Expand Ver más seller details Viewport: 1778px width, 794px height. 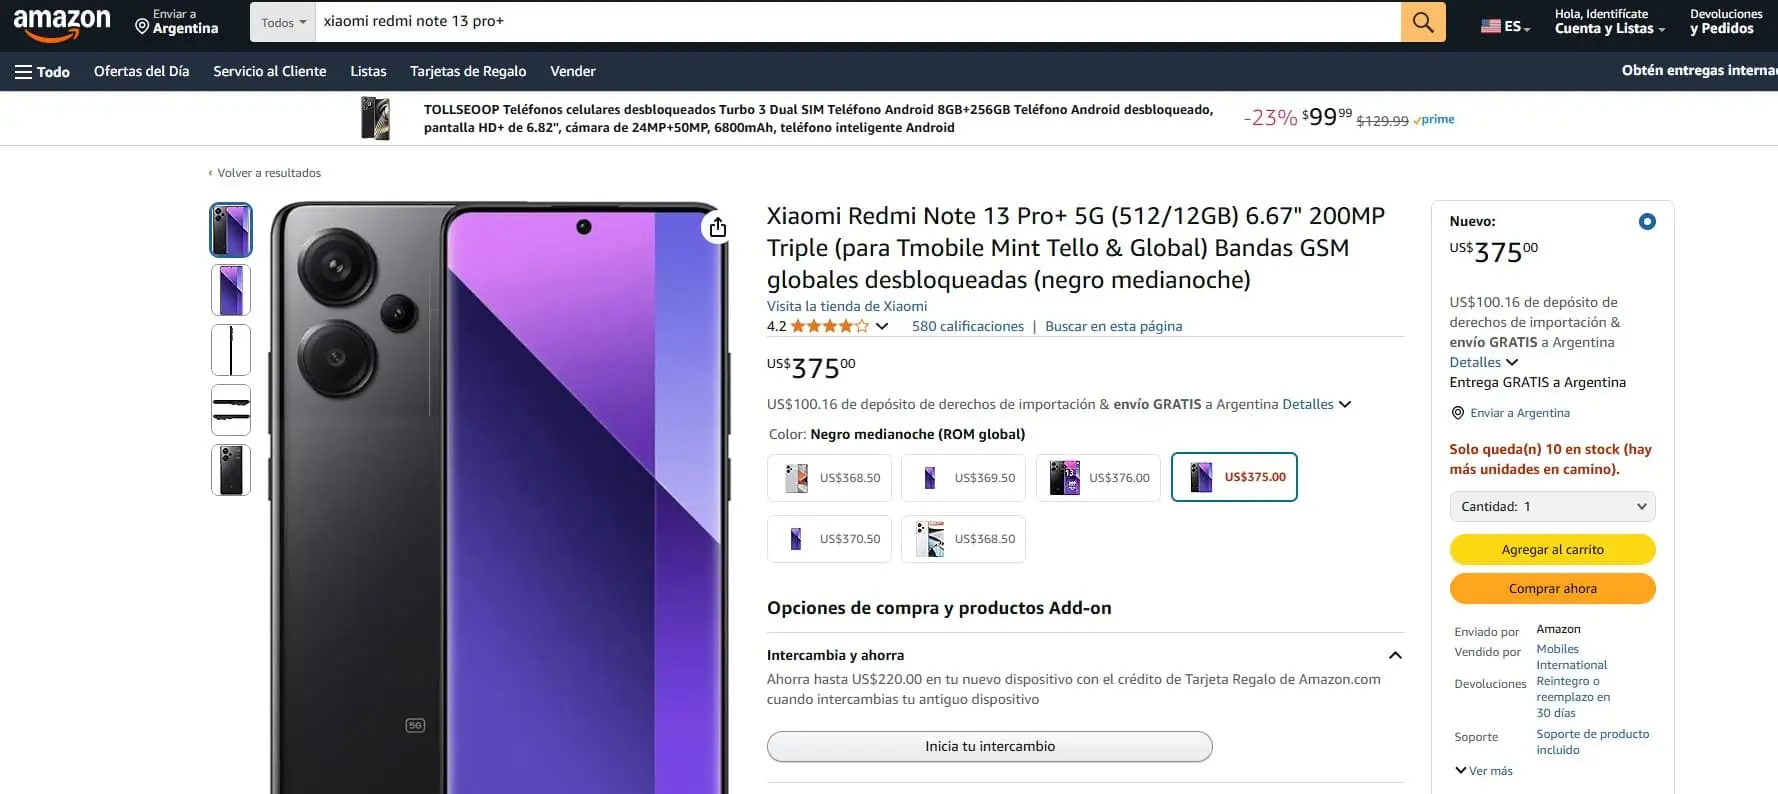1484,771
